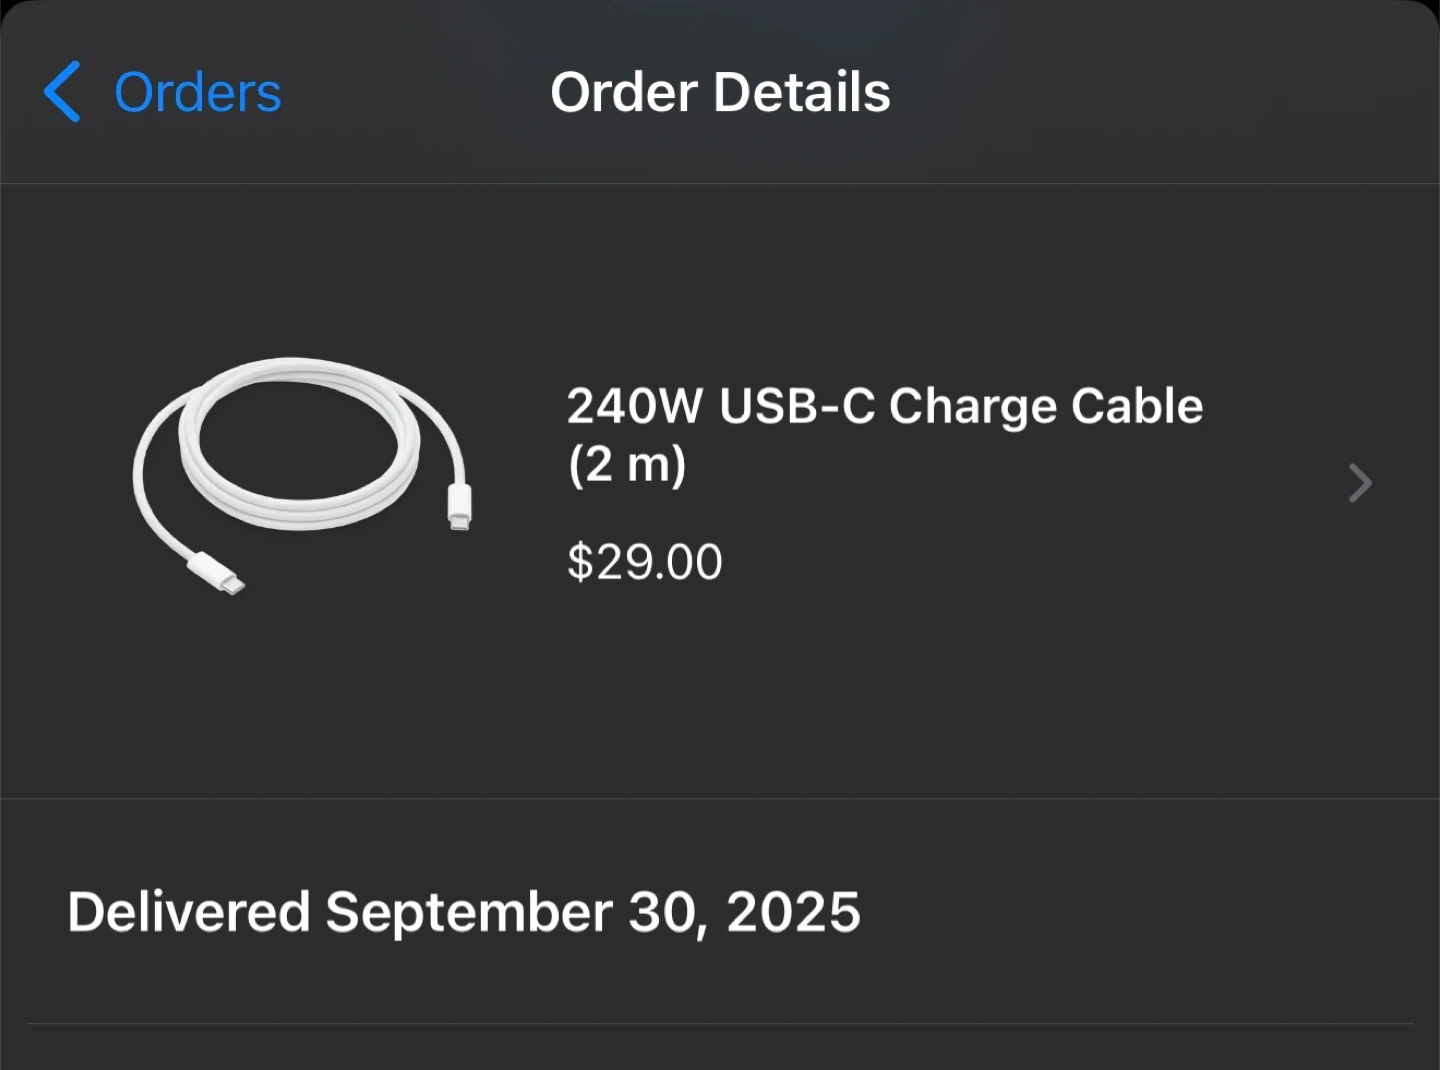Click the right-side USB-C connector in the picture

(459, 506)
